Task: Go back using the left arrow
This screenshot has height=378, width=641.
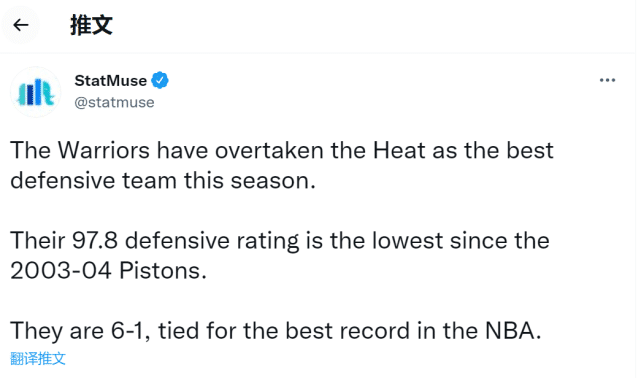Action: coord(21,25)
